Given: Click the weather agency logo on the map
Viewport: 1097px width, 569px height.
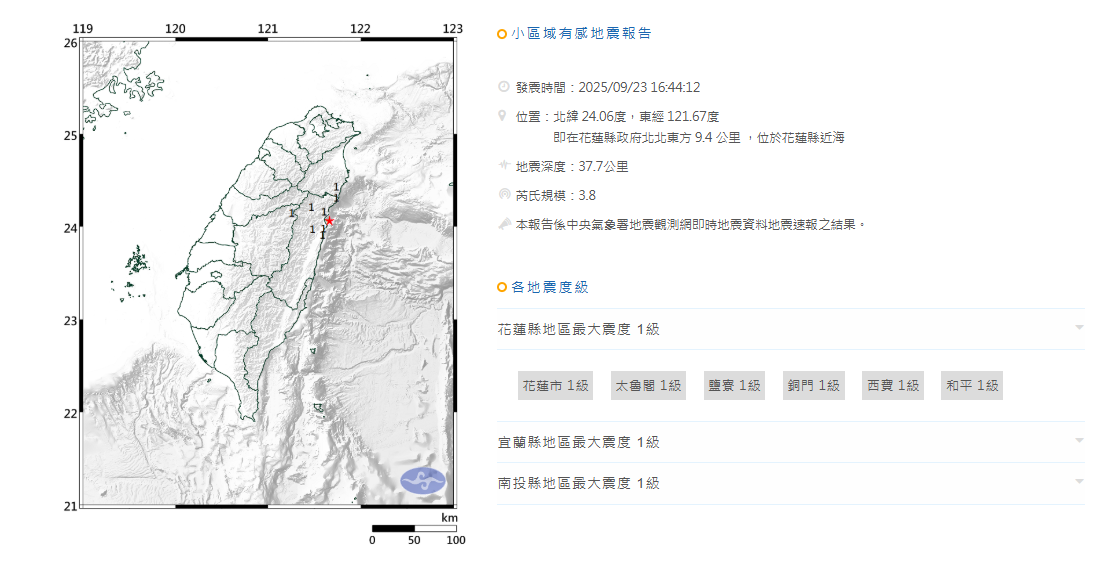Looking at the screenshot, I should [424, 480].
